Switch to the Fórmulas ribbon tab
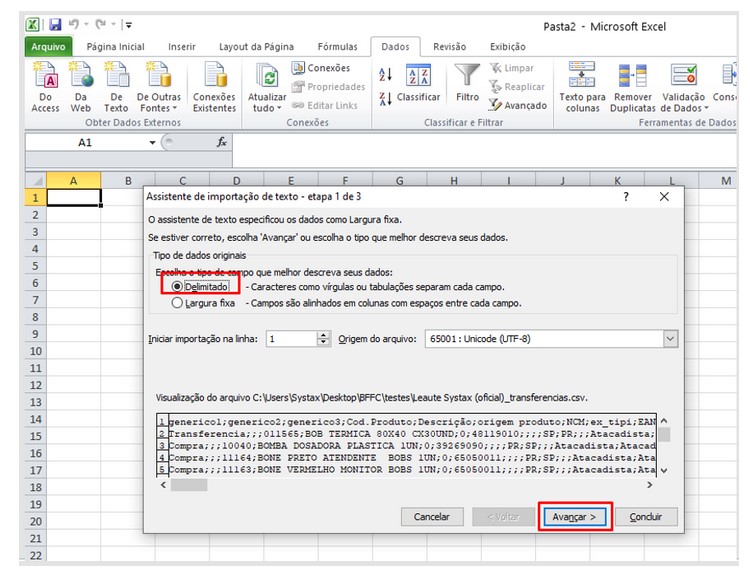 point(337,47)
